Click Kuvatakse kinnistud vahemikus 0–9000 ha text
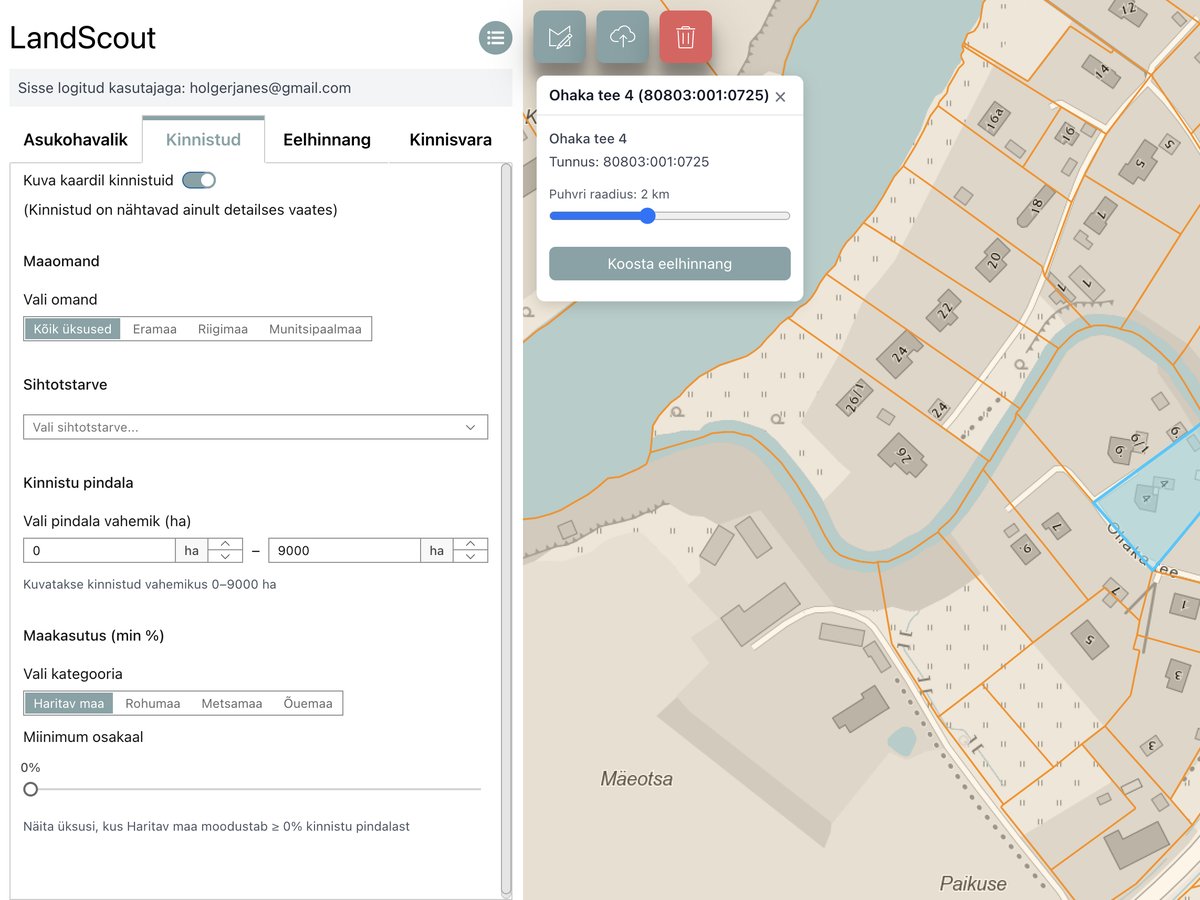 click(150, 584)
